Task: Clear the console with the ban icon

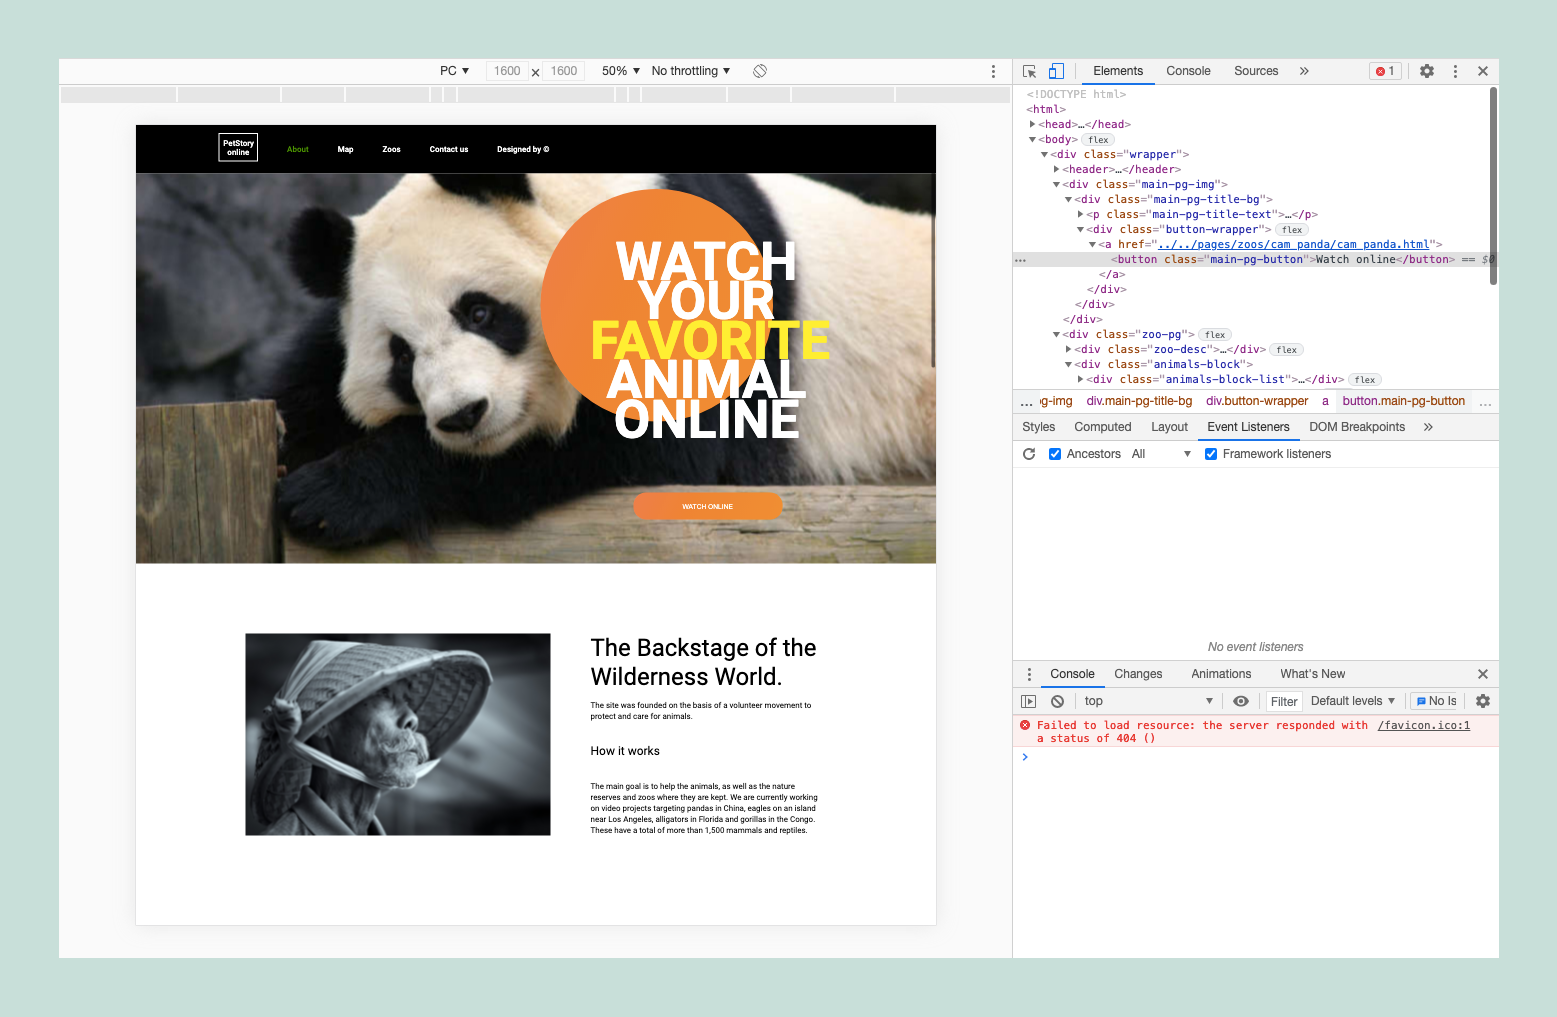Action: pos(1057,700)
